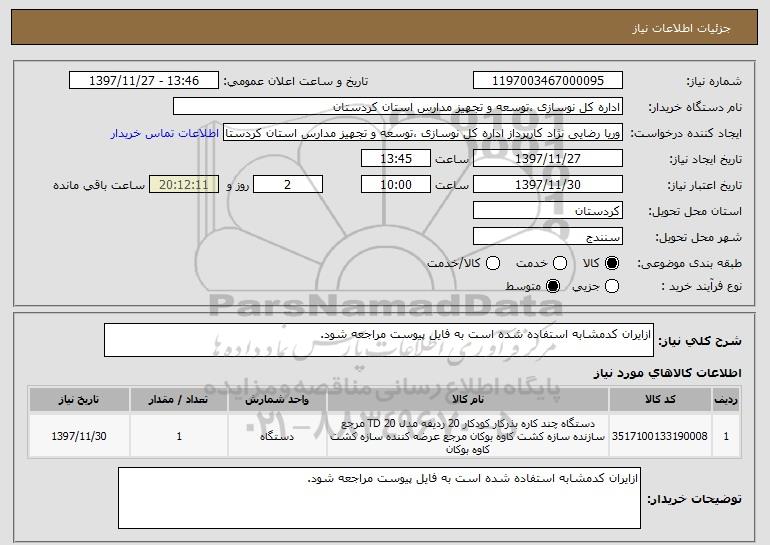Click the validity time field 10:00

(396, 185)
